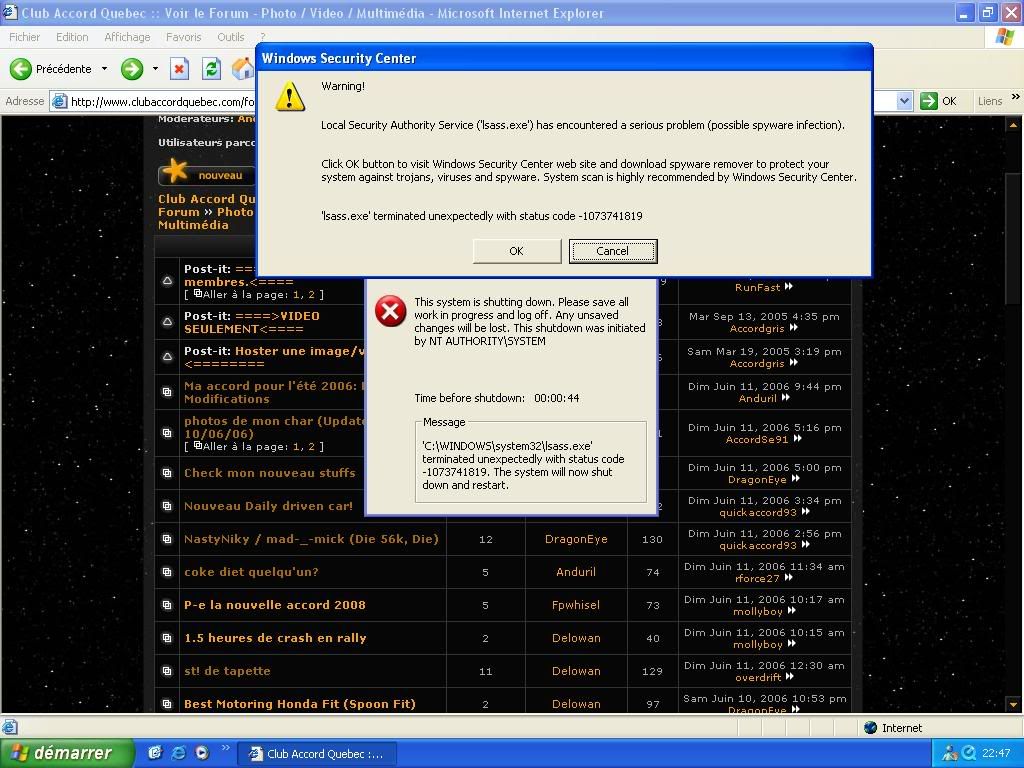The height and width of the screenshot is (768, 1024).
Task: Open thread 'P-e la nouvelle accord 2008'
Action: [275, 605]
